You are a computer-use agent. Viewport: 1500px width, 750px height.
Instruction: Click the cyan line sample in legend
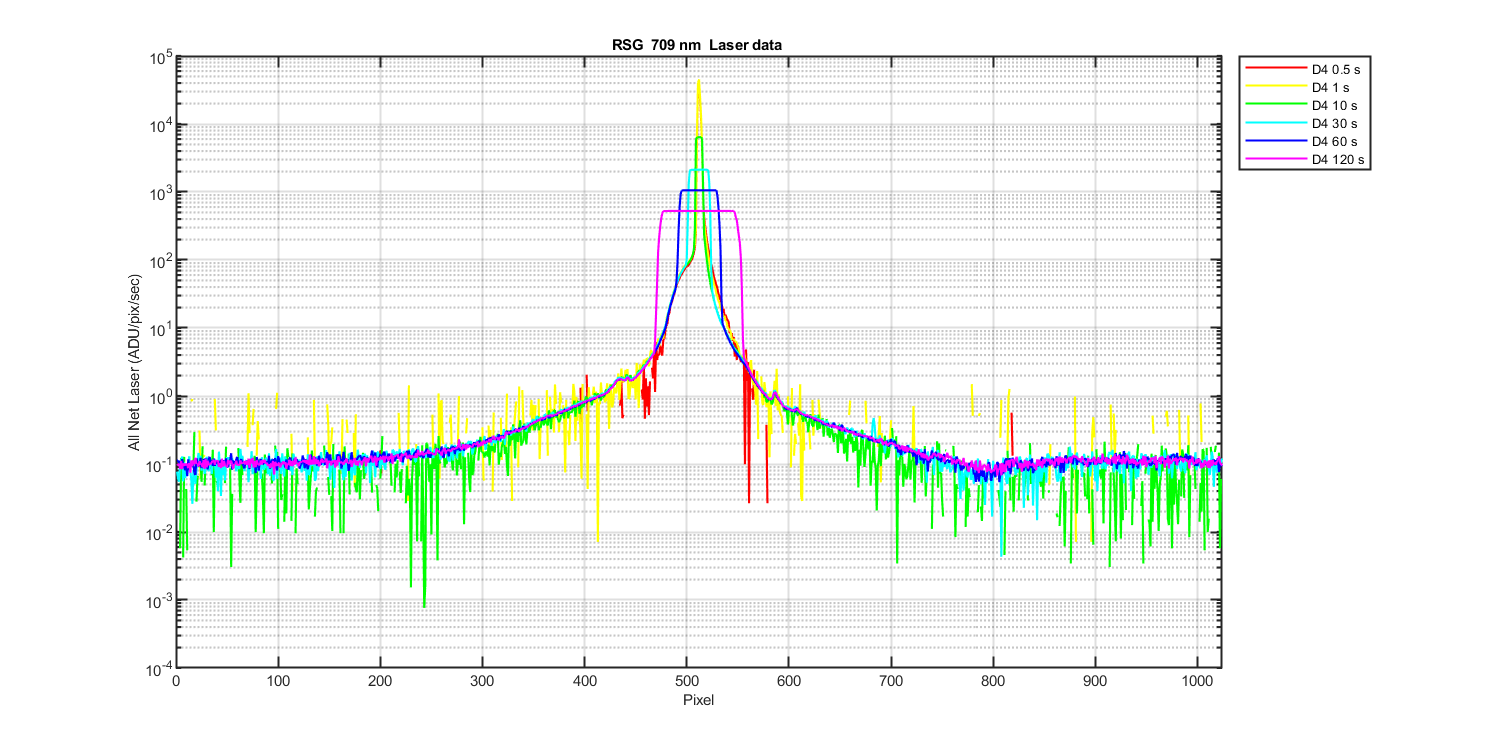[1276, 124]
